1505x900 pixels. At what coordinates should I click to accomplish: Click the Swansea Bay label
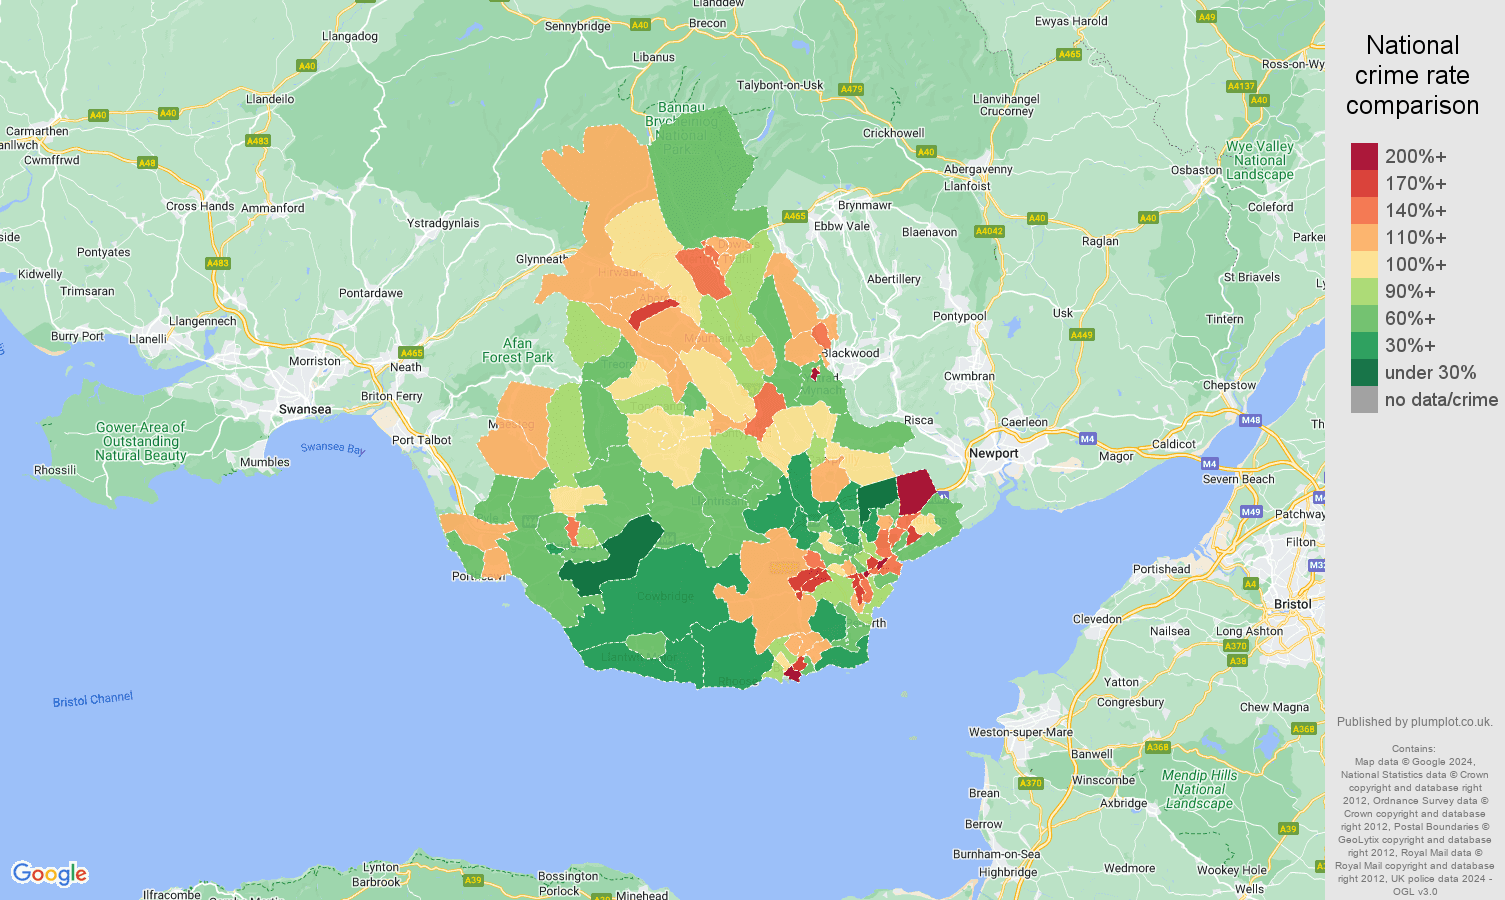pos(333,448)
